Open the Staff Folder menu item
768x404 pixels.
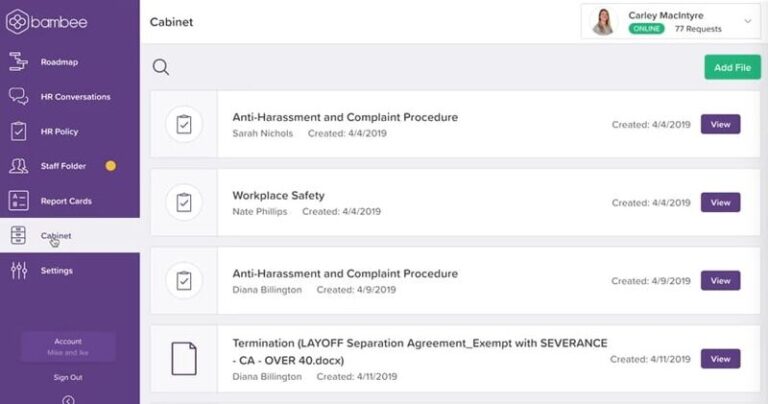(65, 166)
